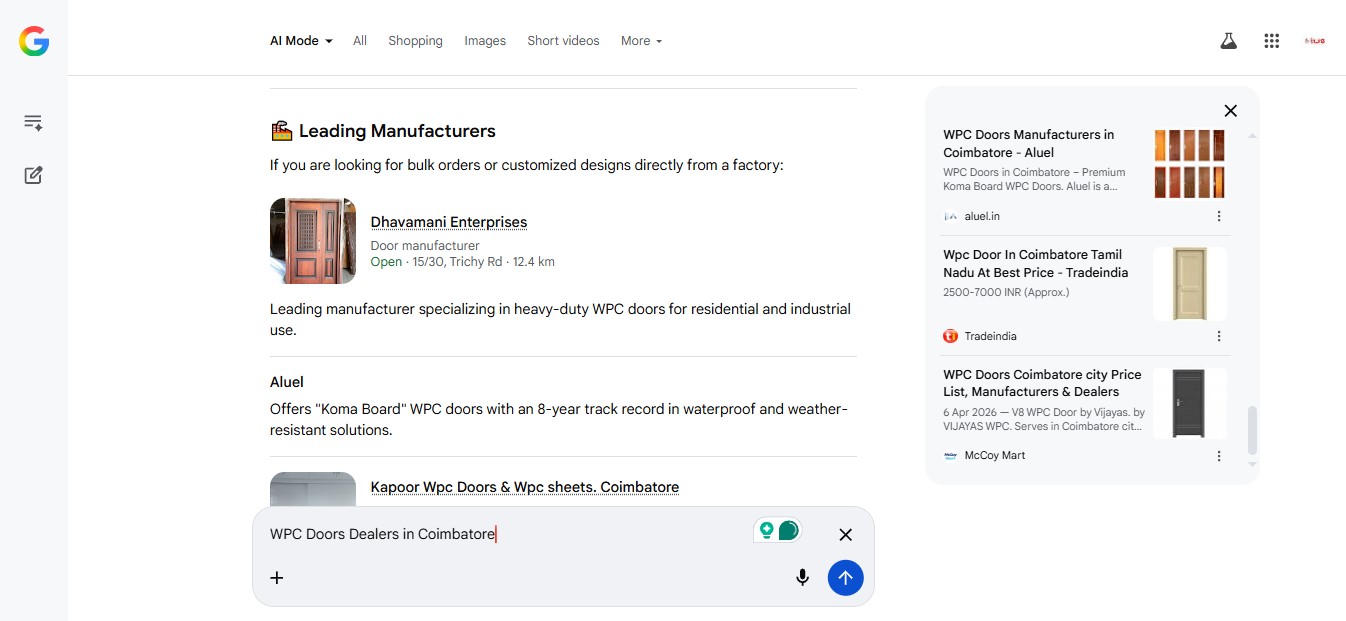Screen dimensions: 1346x621
Task: Open the account profile avatar
Action: [x=1315, y=41]
